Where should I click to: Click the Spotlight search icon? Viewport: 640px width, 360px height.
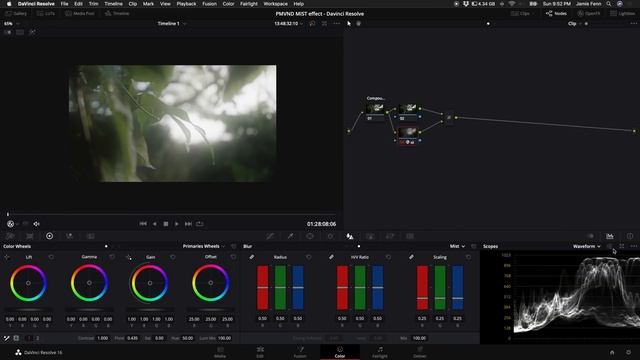tap(609, 4)
